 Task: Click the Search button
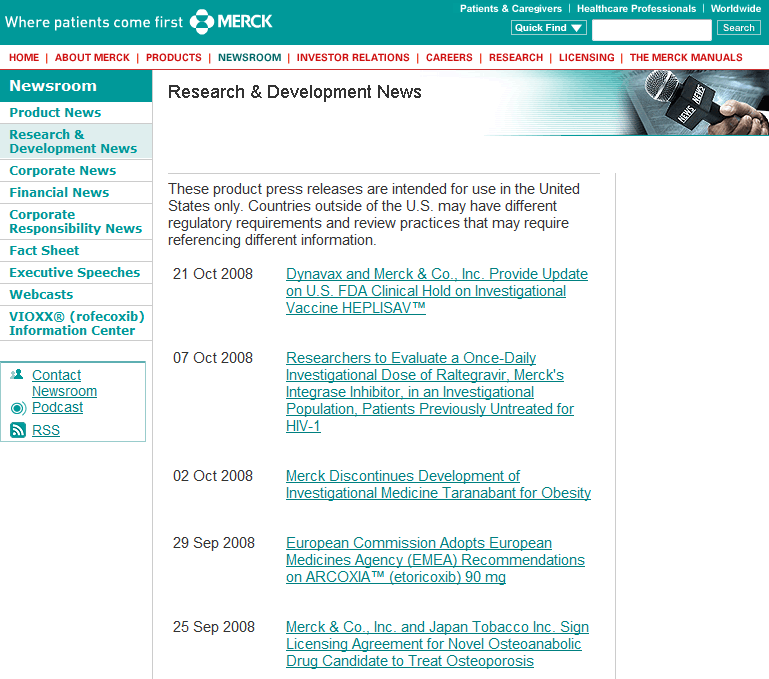click(x=739, y=28)
